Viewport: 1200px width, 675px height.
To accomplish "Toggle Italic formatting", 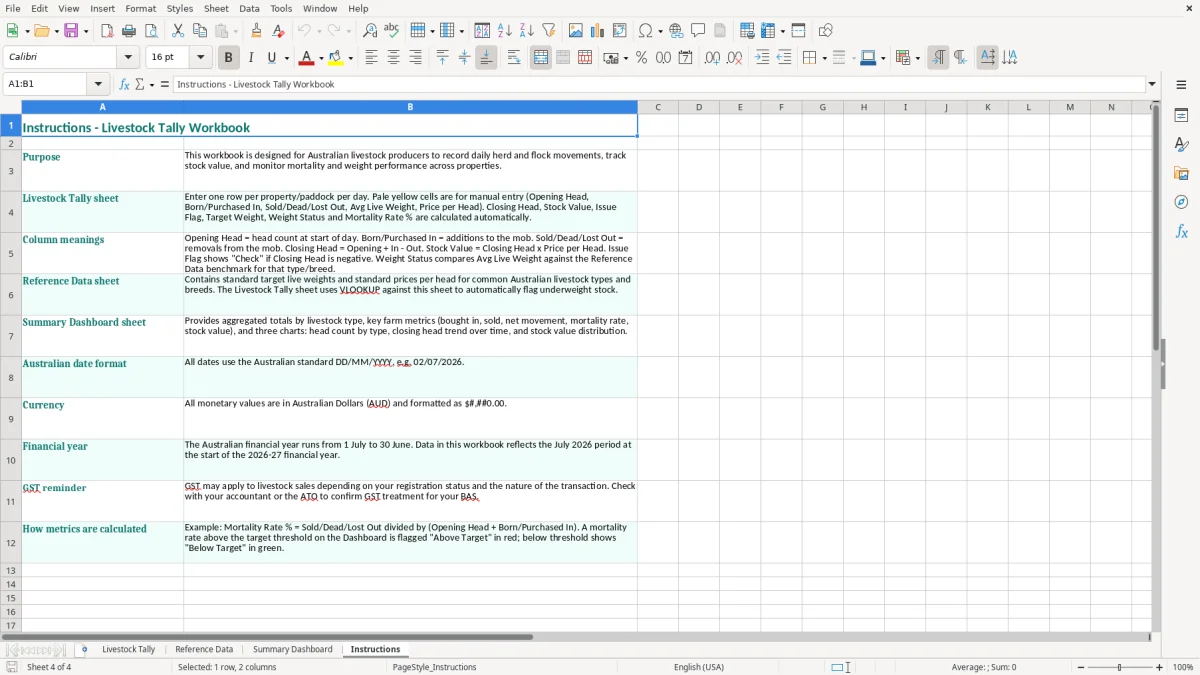I will (x=250, y=58).
